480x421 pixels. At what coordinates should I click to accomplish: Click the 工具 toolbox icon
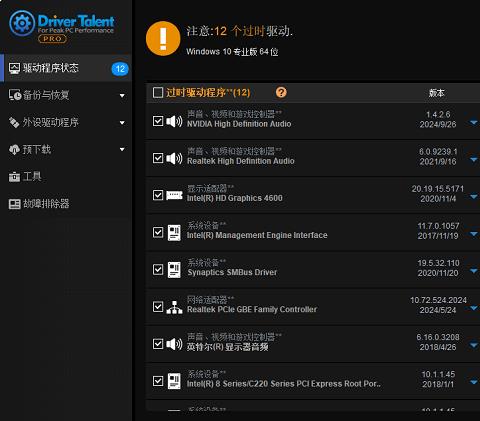tap(14, 176)
